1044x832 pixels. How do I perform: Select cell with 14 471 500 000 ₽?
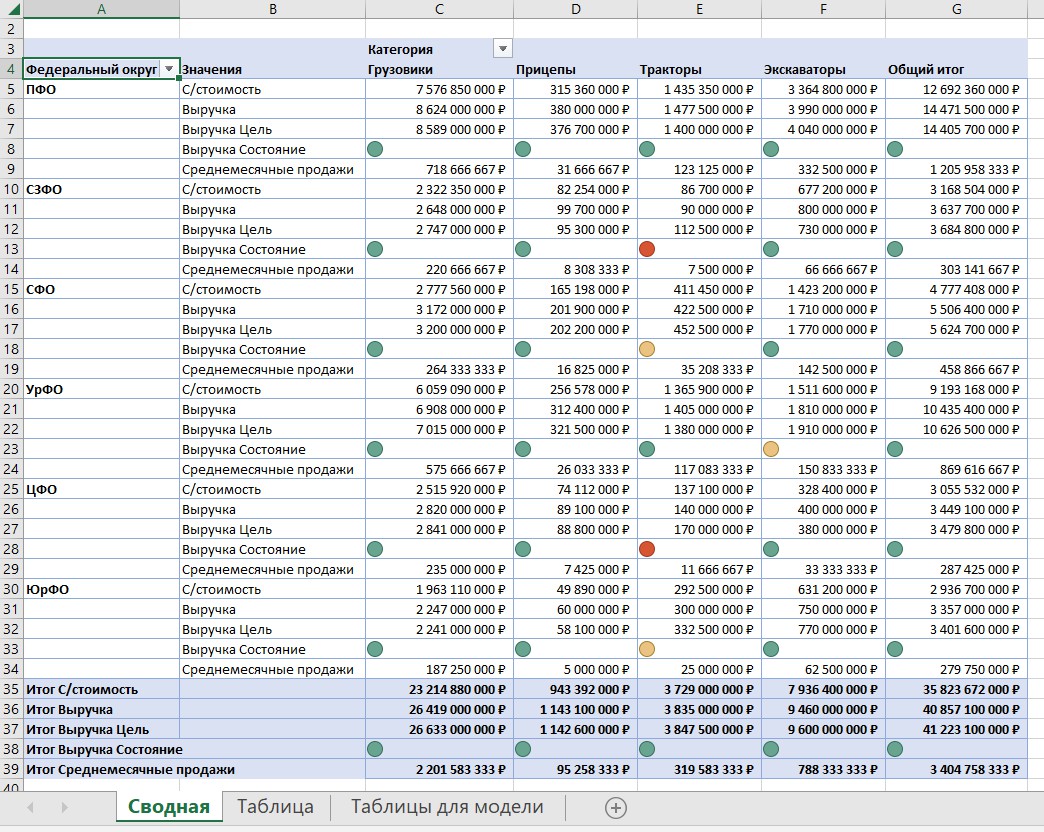click(957, 109)
